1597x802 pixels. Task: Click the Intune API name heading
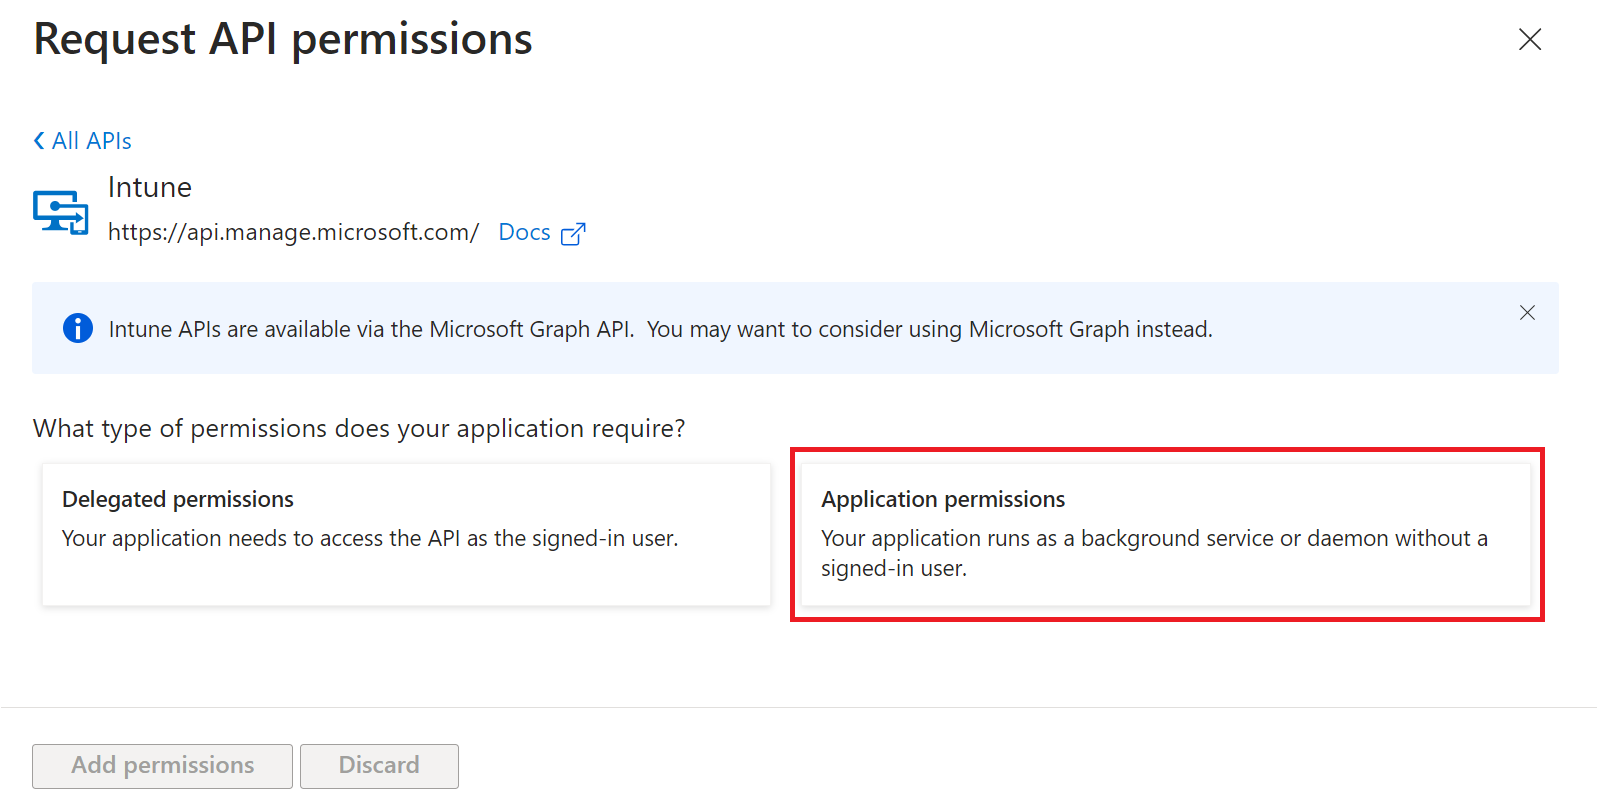[150, 188]
